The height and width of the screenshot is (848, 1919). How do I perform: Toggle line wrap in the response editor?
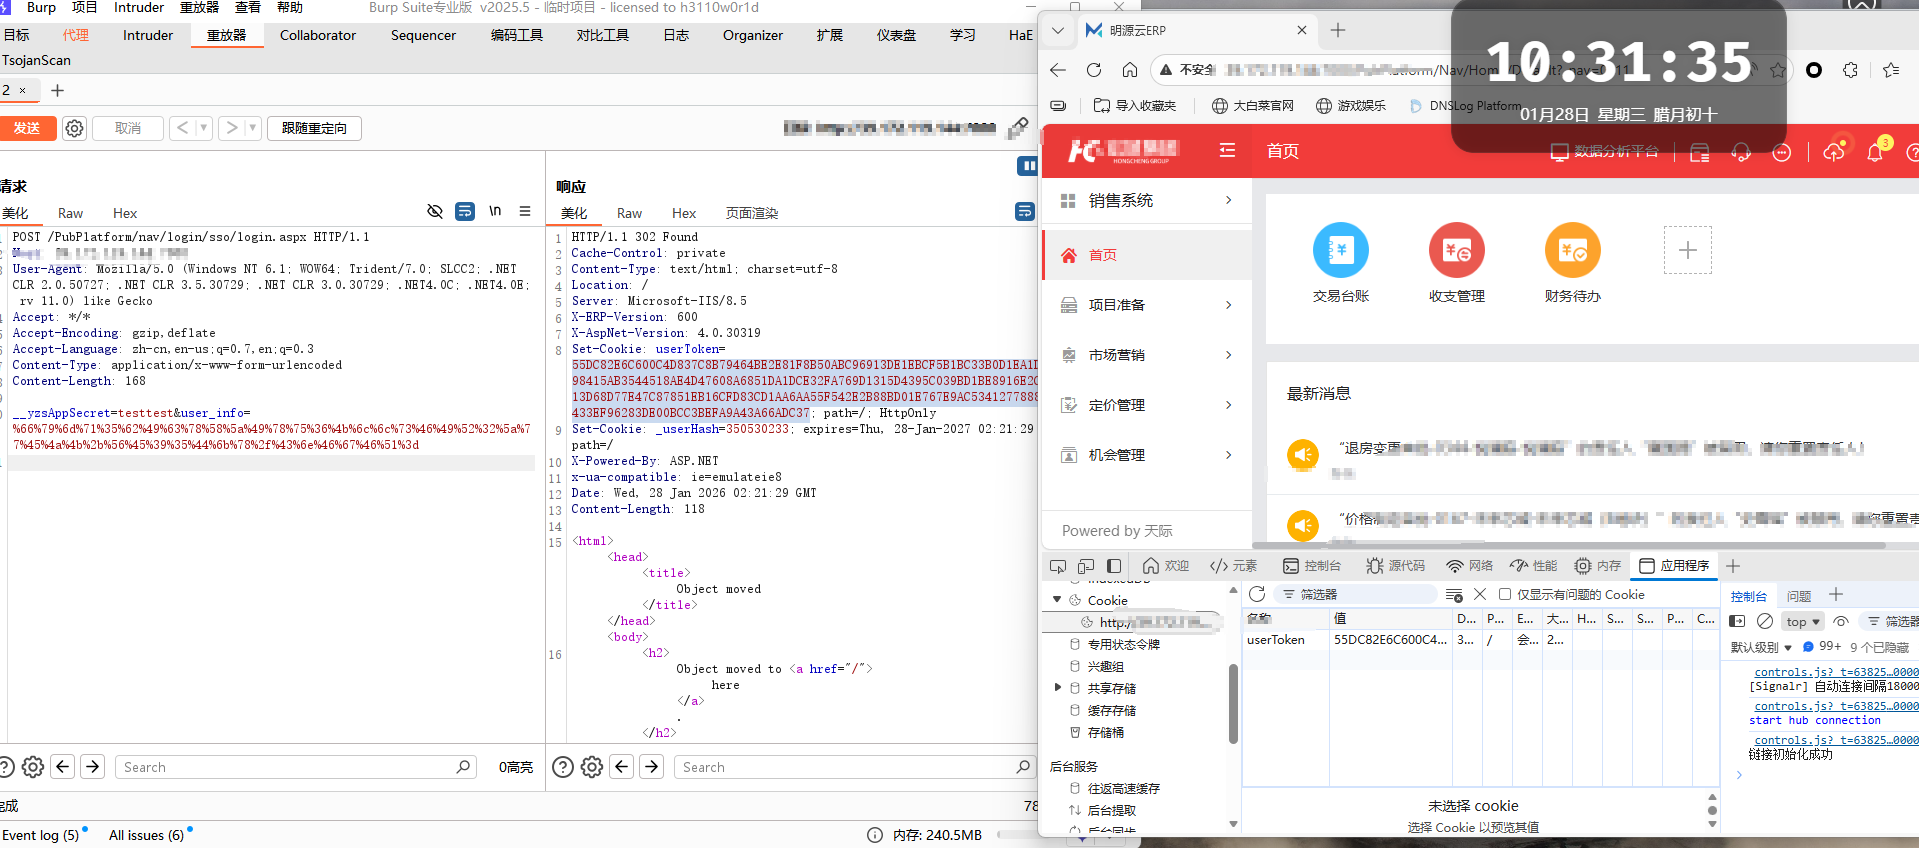tap(1025, 211)
